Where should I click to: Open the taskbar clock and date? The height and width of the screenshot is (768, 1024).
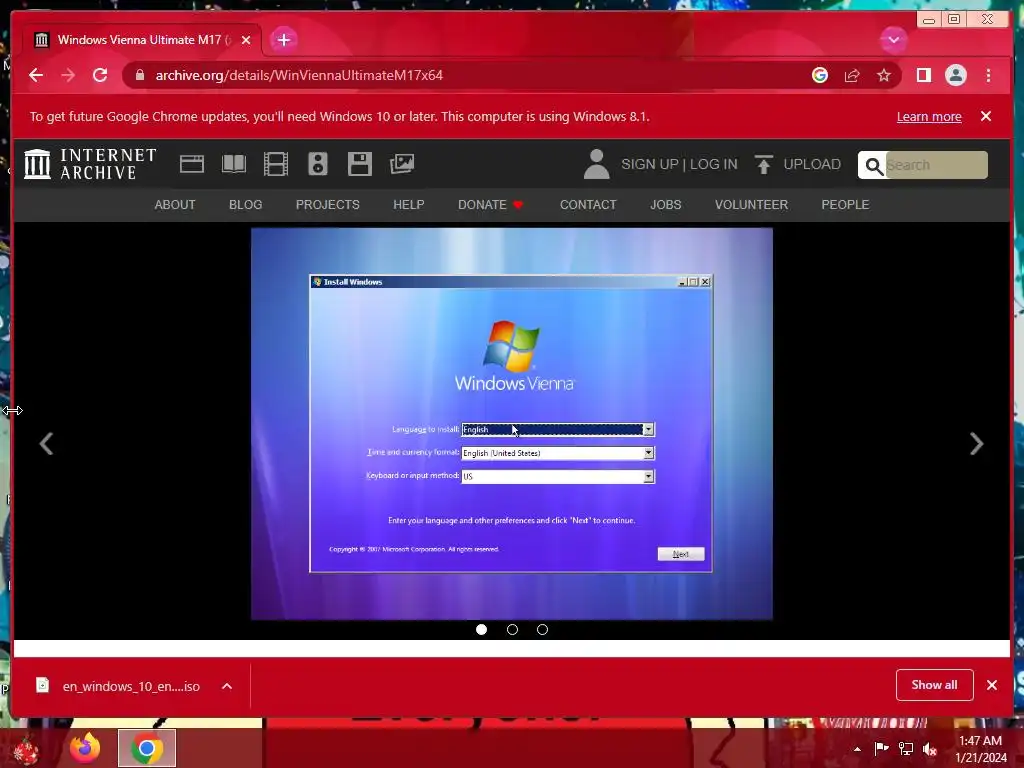coord(981,749)
